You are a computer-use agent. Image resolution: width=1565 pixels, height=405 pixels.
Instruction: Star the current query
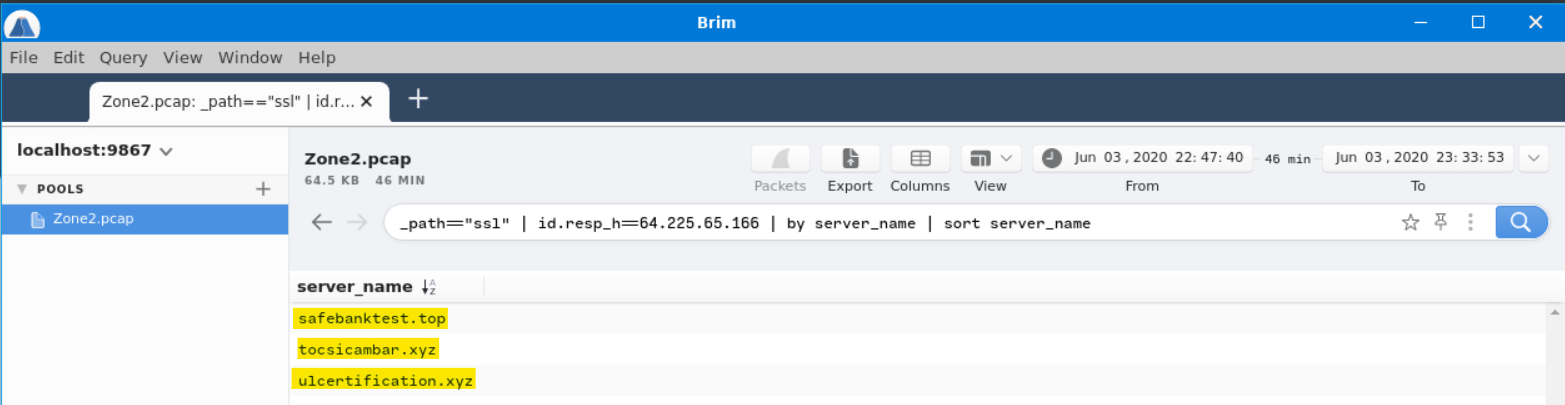[x=1410, y=223]
